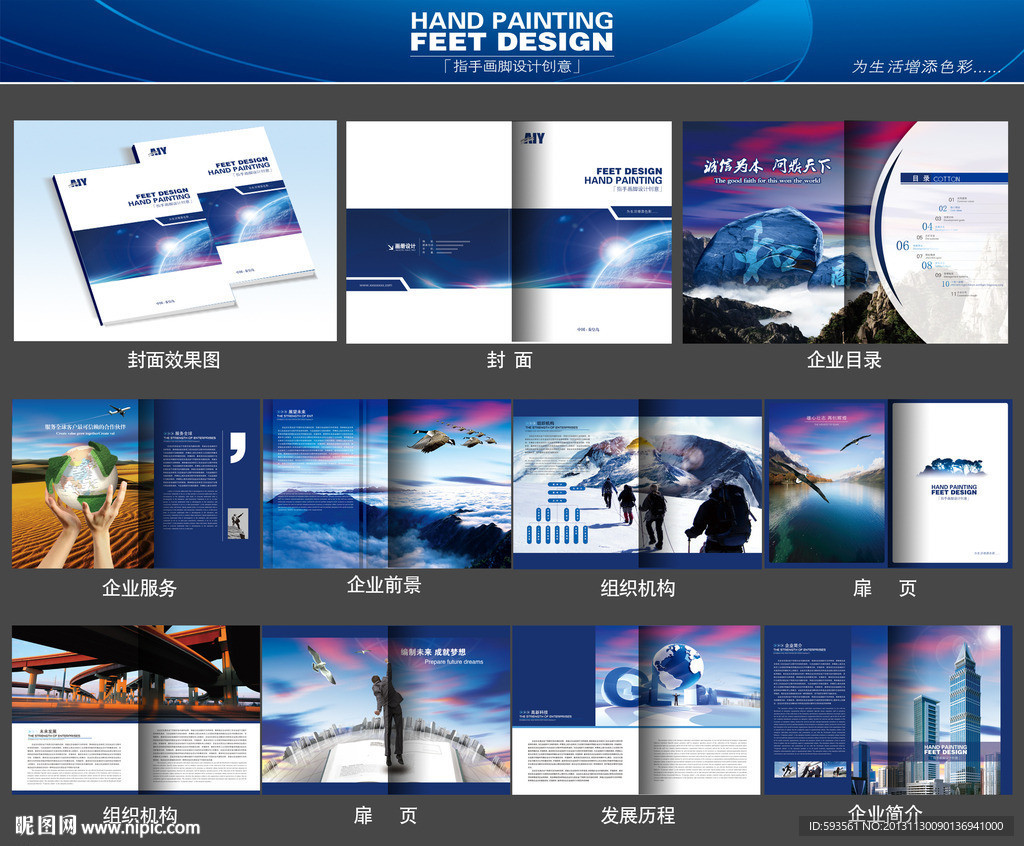This screenshot has width=1024, height=846.
Task: Click the HAND PAINTING FEET DESIGN title
Action: pyautogui.click(x=512, y=31)
